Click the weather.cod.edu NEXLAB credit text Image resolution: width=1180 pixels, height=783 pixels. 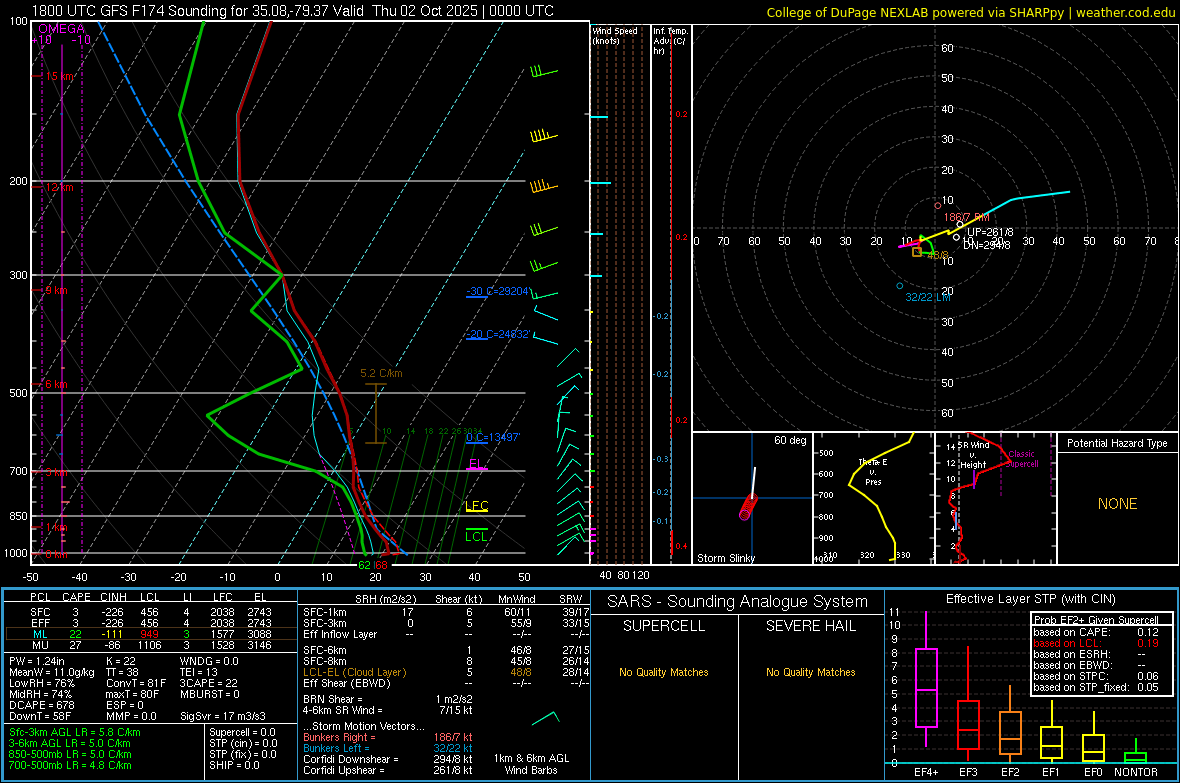tap(970, 12)
